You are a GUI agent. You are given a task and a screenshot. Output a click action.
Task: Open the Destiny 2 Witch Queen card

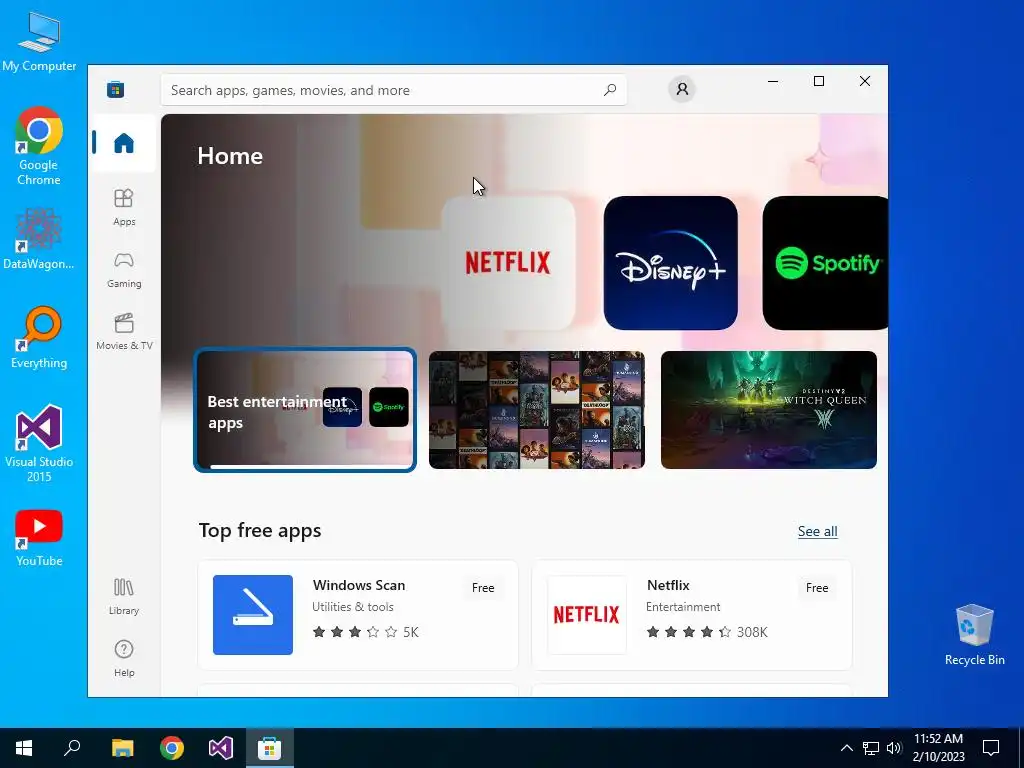tap(769, 410)
